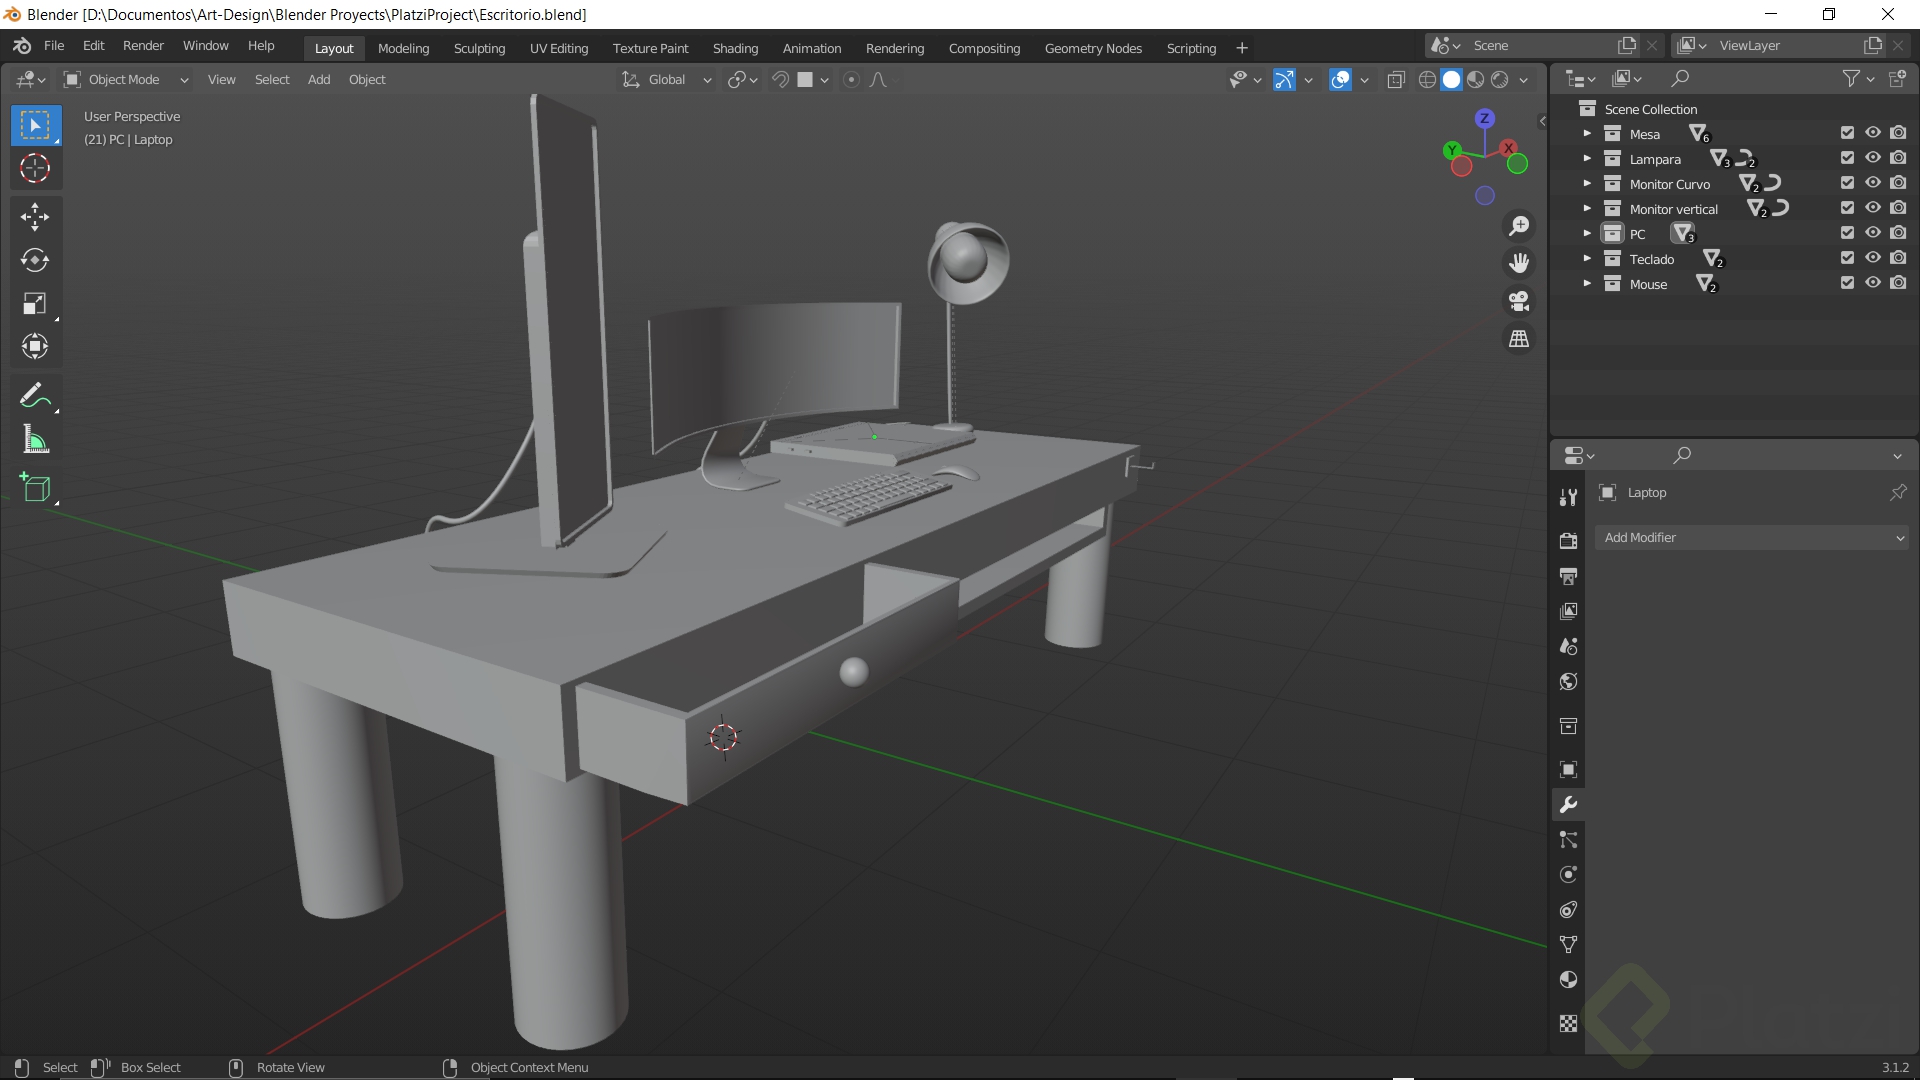The height and width of the screenshot is (1080, 1920).
Task: Hide the Lampara collection in viewport
Action: point(1872,158)
